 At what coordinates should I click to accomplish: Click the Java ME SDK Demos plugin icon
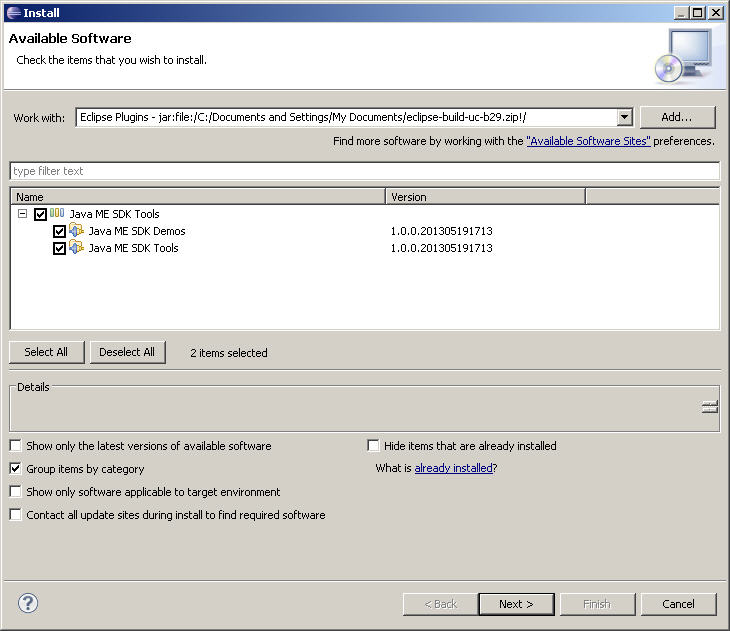(76, 231)
